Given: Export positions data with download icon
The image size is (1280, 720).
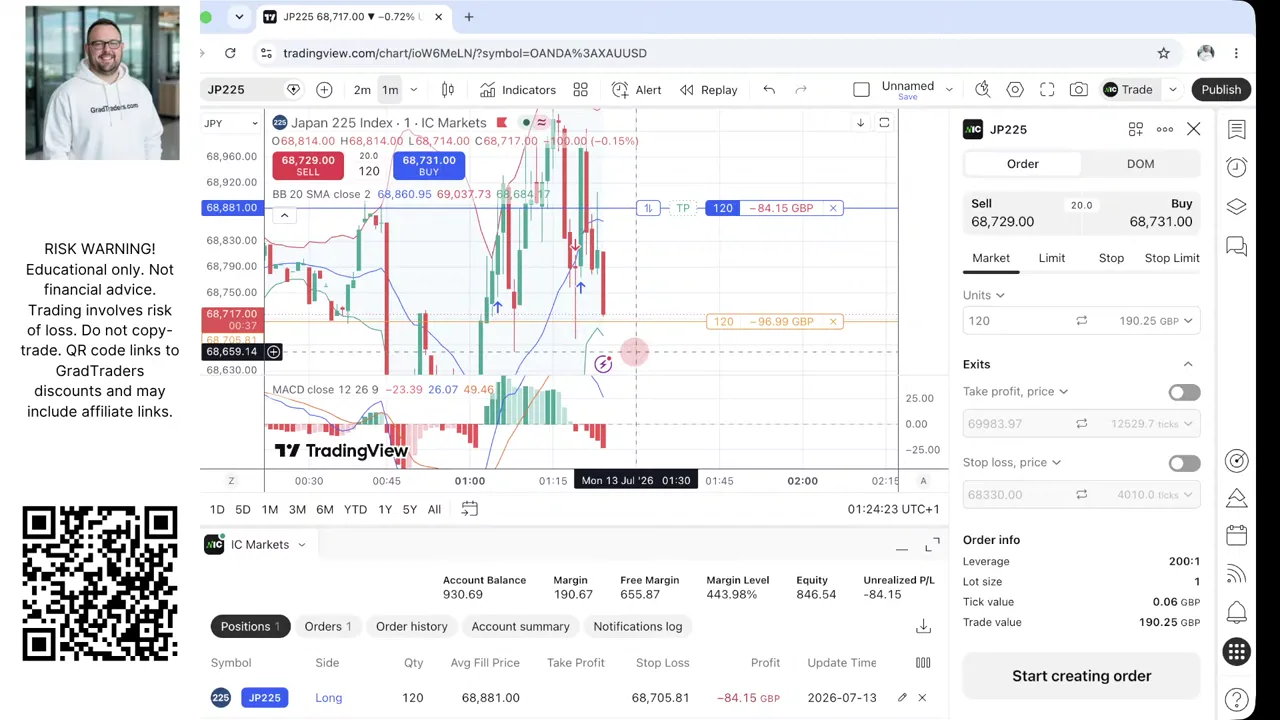Looking at the screenshot, I should (x=923, y=626).
